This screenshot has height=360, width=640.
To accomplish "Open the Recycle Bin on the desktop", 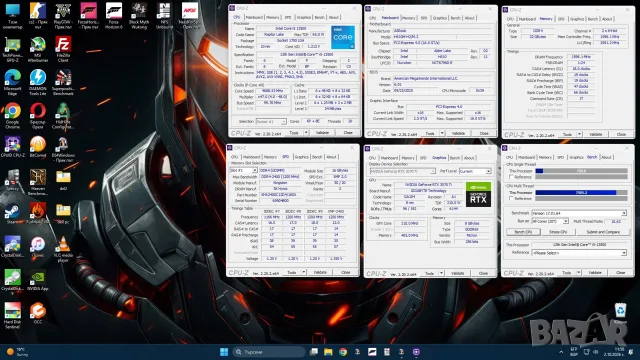I will [620, 313].
